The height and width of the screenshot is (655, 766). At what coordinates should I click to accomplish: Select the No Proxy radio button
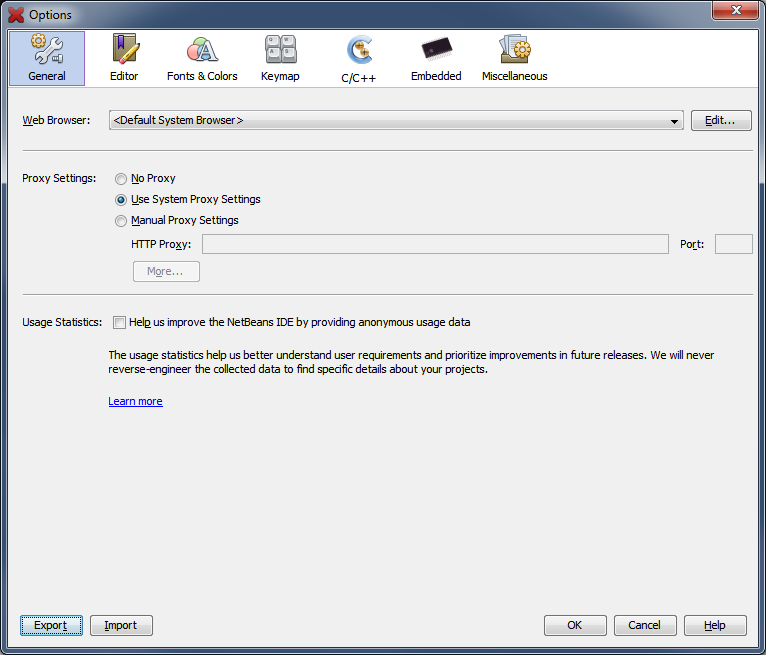[x=121, y=179]
